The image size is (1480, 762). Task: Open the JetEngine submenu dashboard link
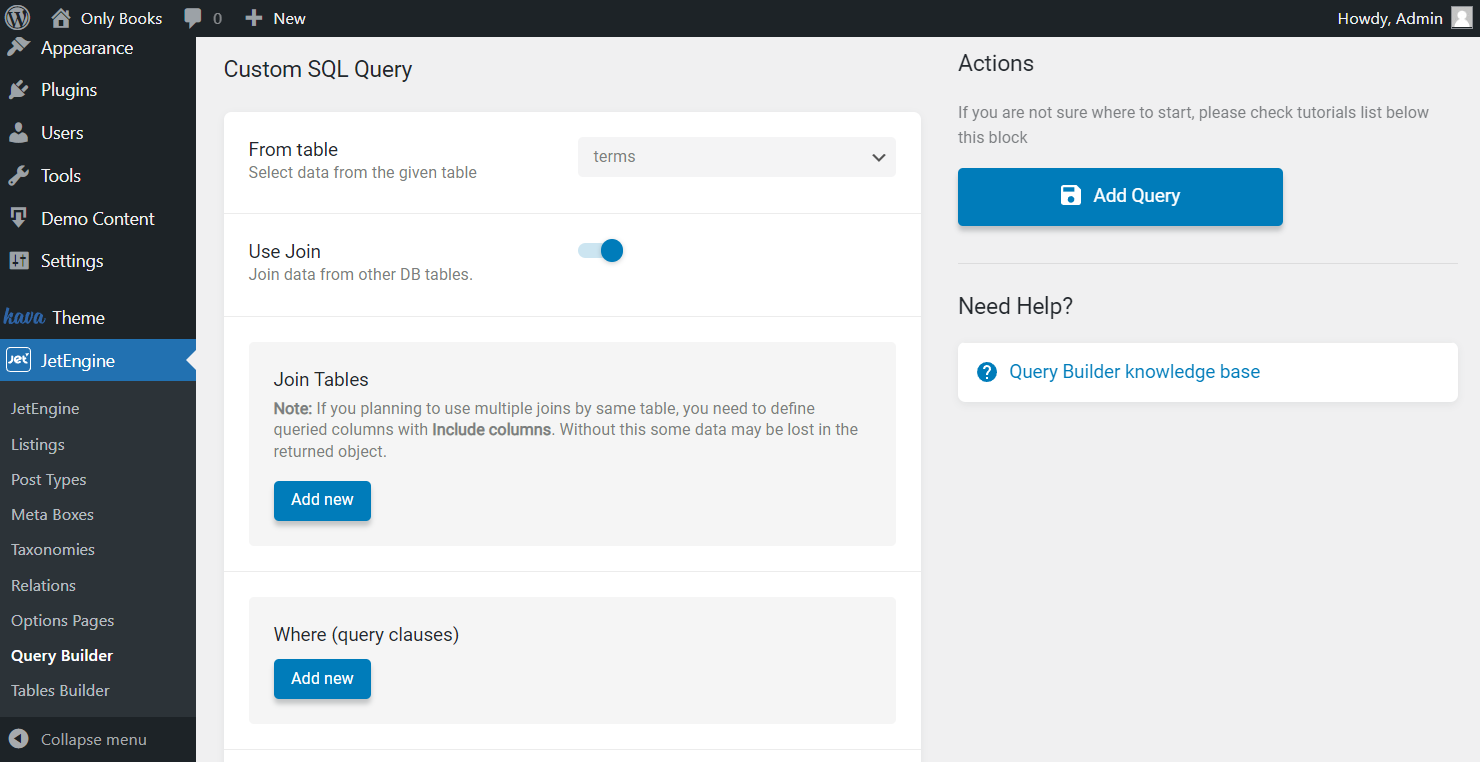click(45, 409)
